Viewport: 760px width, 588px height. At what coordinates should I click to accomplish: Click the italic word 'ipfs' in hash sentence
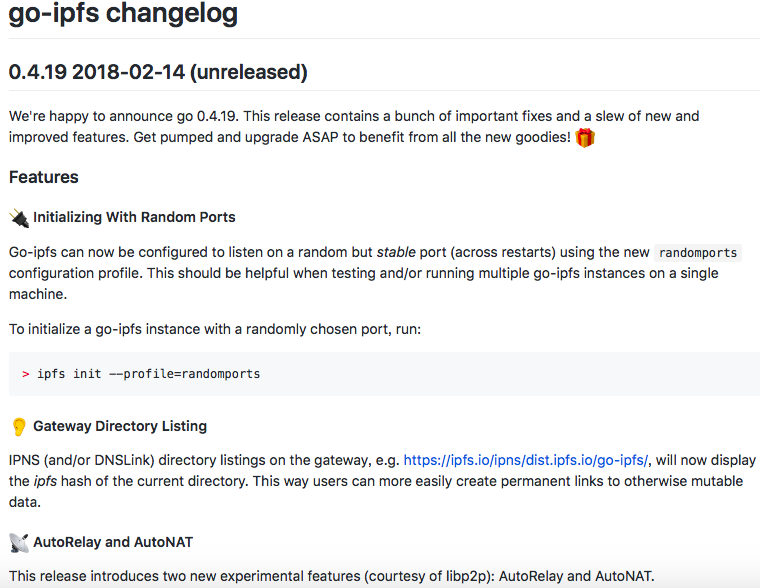45,481
